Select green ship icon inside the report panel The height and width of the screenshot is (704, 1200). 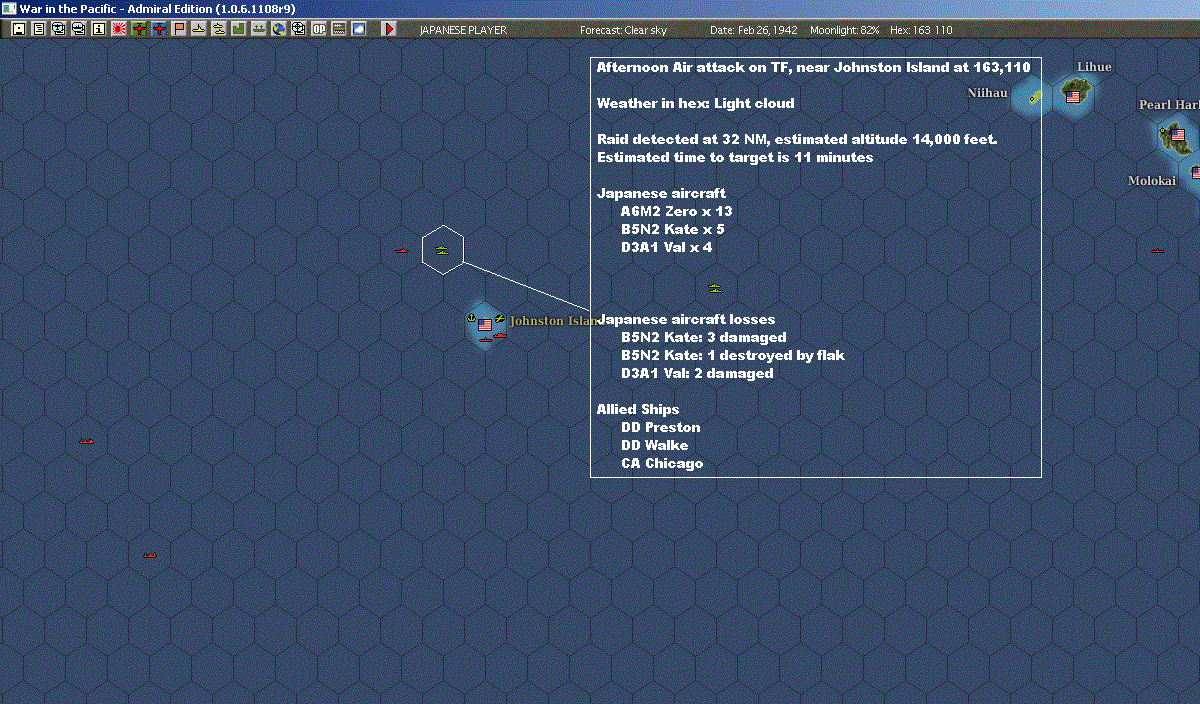pyautogui.click(x=715, y=288)
